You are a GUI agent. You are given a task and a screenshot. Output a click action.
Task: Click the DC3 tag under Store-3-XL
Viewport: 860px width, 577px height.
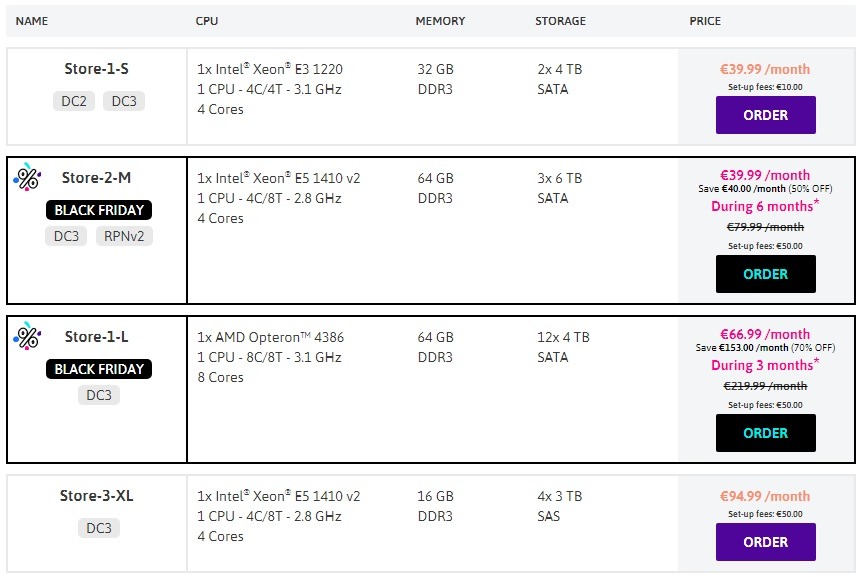pos(99,528)
